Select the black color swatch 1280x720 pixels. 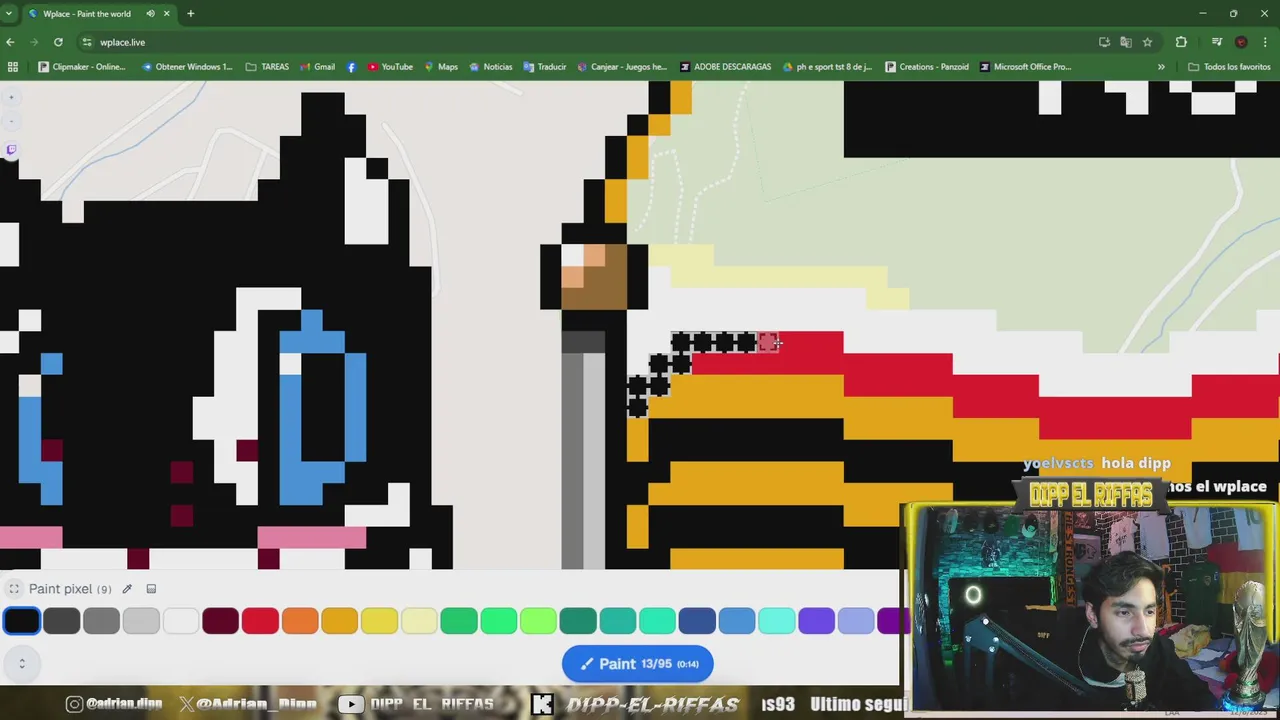point(22,621)
